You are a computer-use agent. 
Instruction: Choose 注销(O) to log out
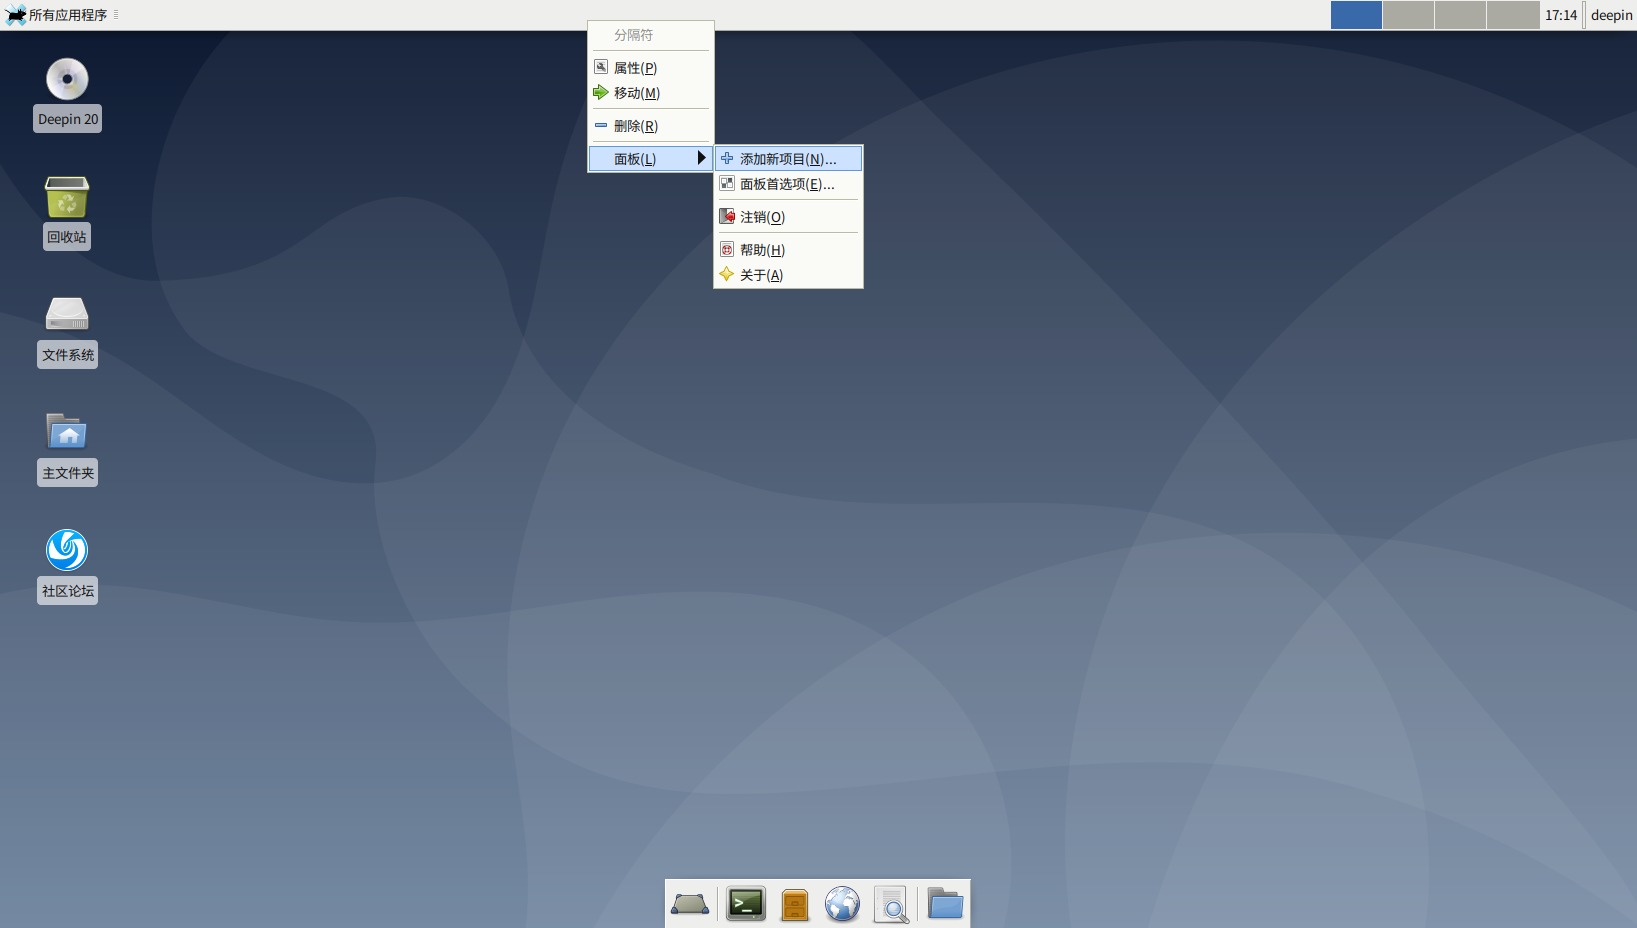click(x=788, y=217)
